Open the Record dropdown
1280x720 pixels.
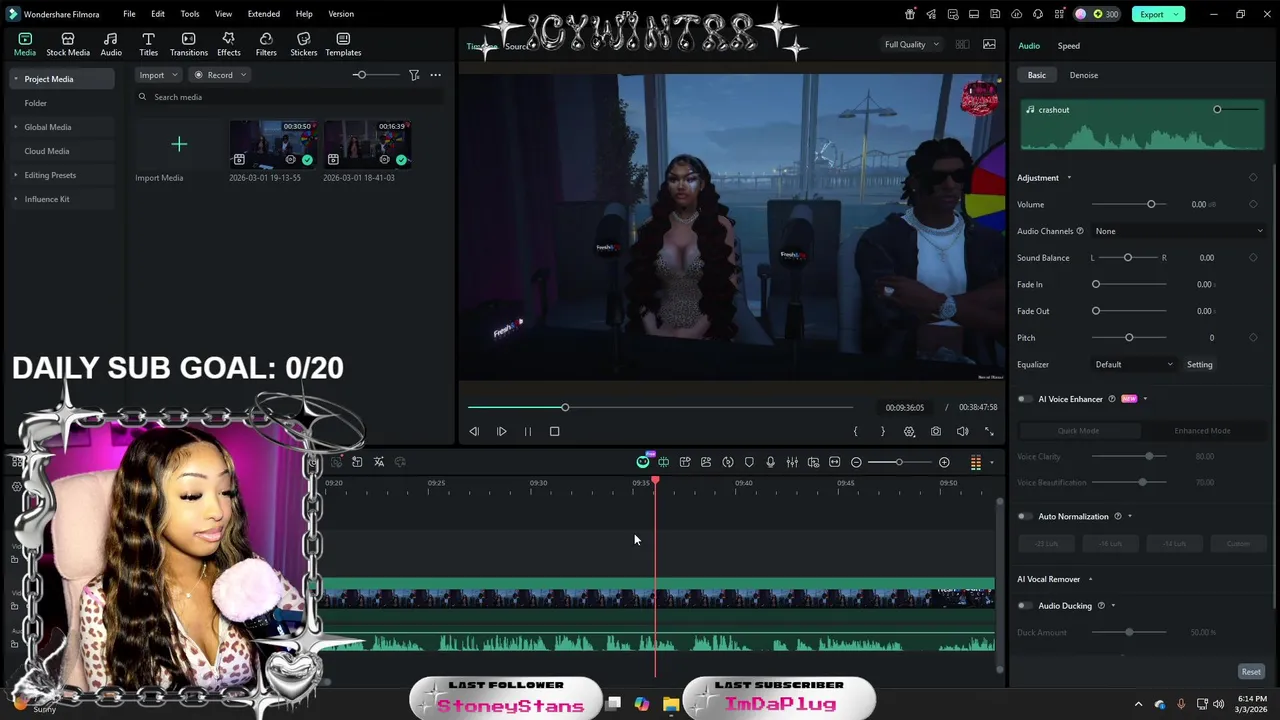pos(219,75)
